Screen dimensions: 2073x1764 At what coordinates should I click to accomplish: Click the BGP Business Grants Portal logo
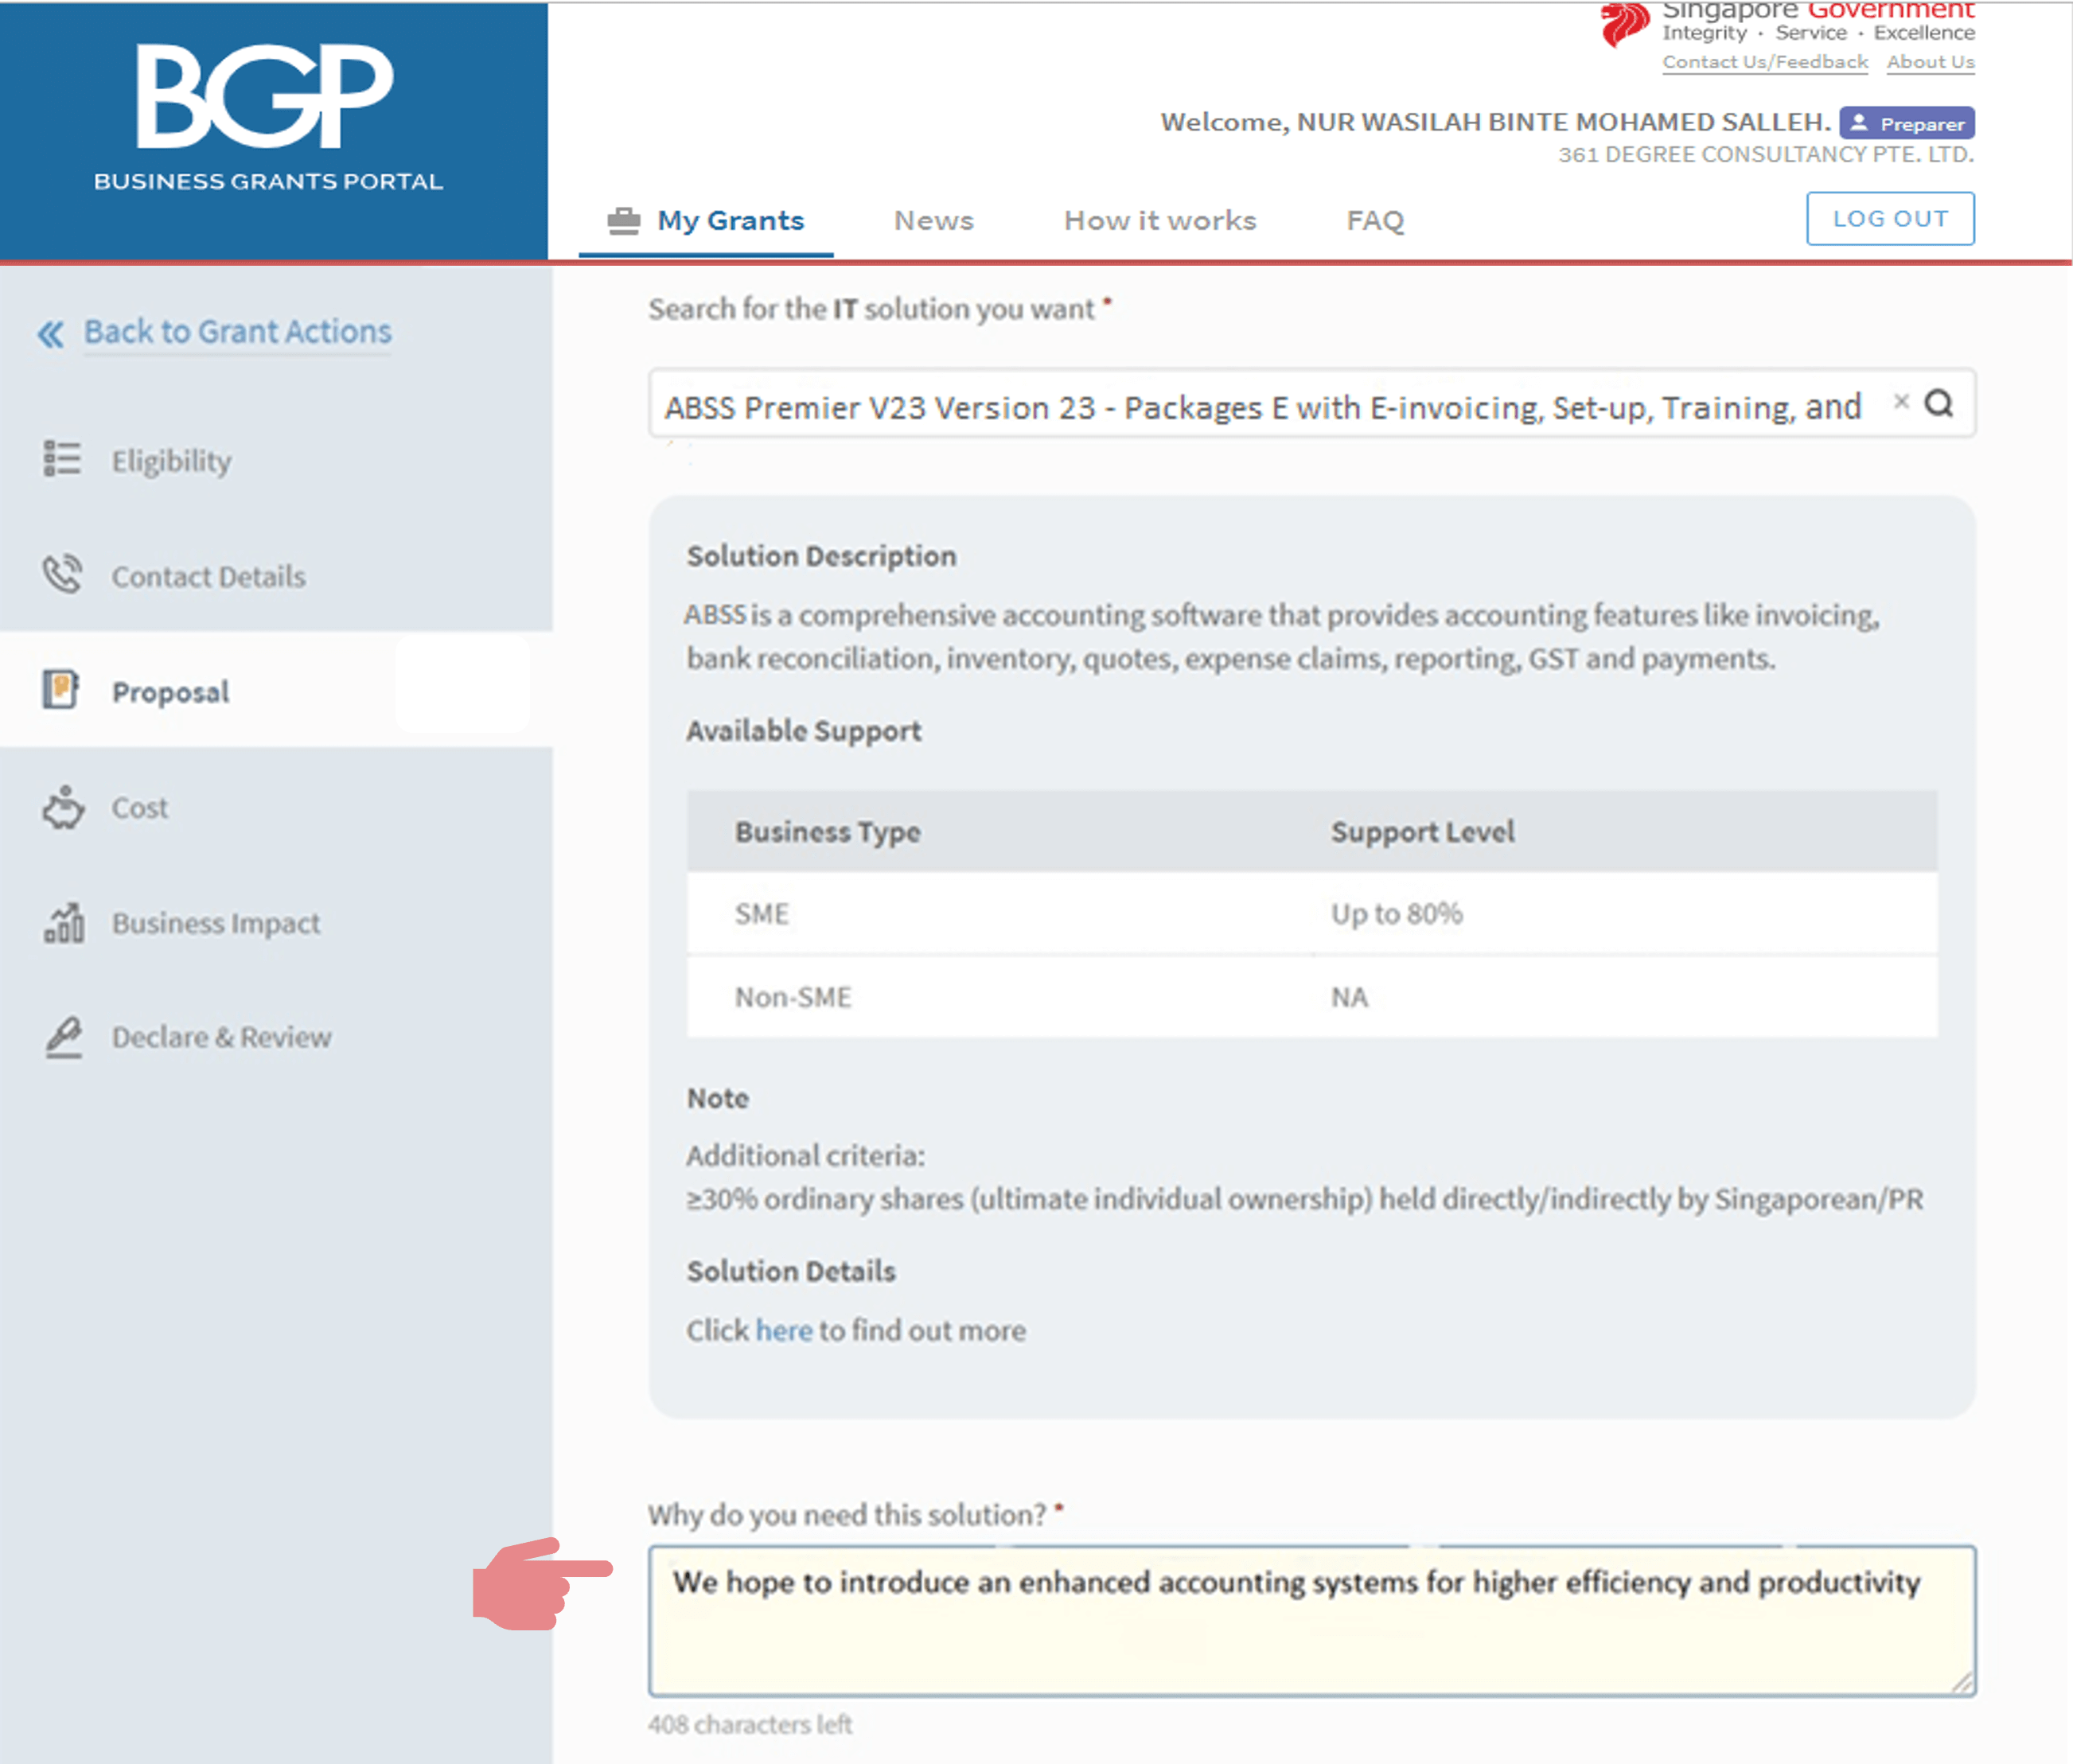268,118
